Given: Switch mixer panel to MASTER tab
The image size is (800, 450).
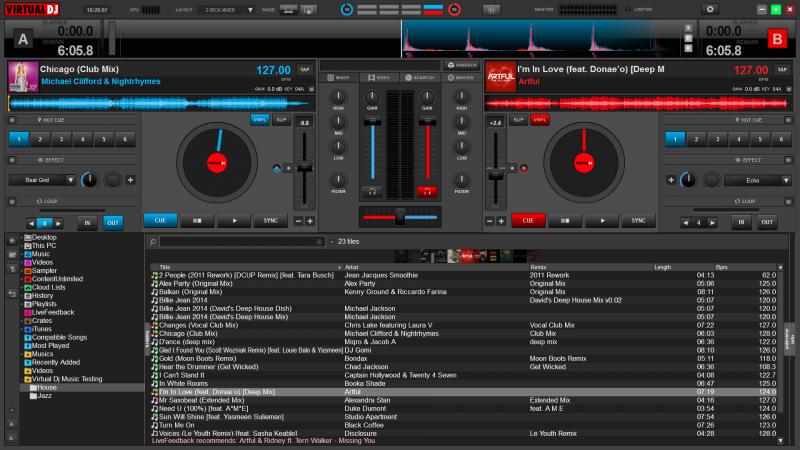Looking at the screenshot, I should tap(461, 78).
